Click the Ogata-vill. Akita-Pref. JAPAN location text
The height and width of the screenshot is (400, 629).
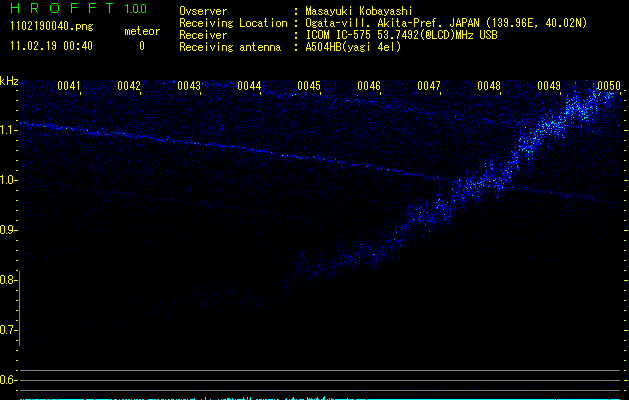446,23
